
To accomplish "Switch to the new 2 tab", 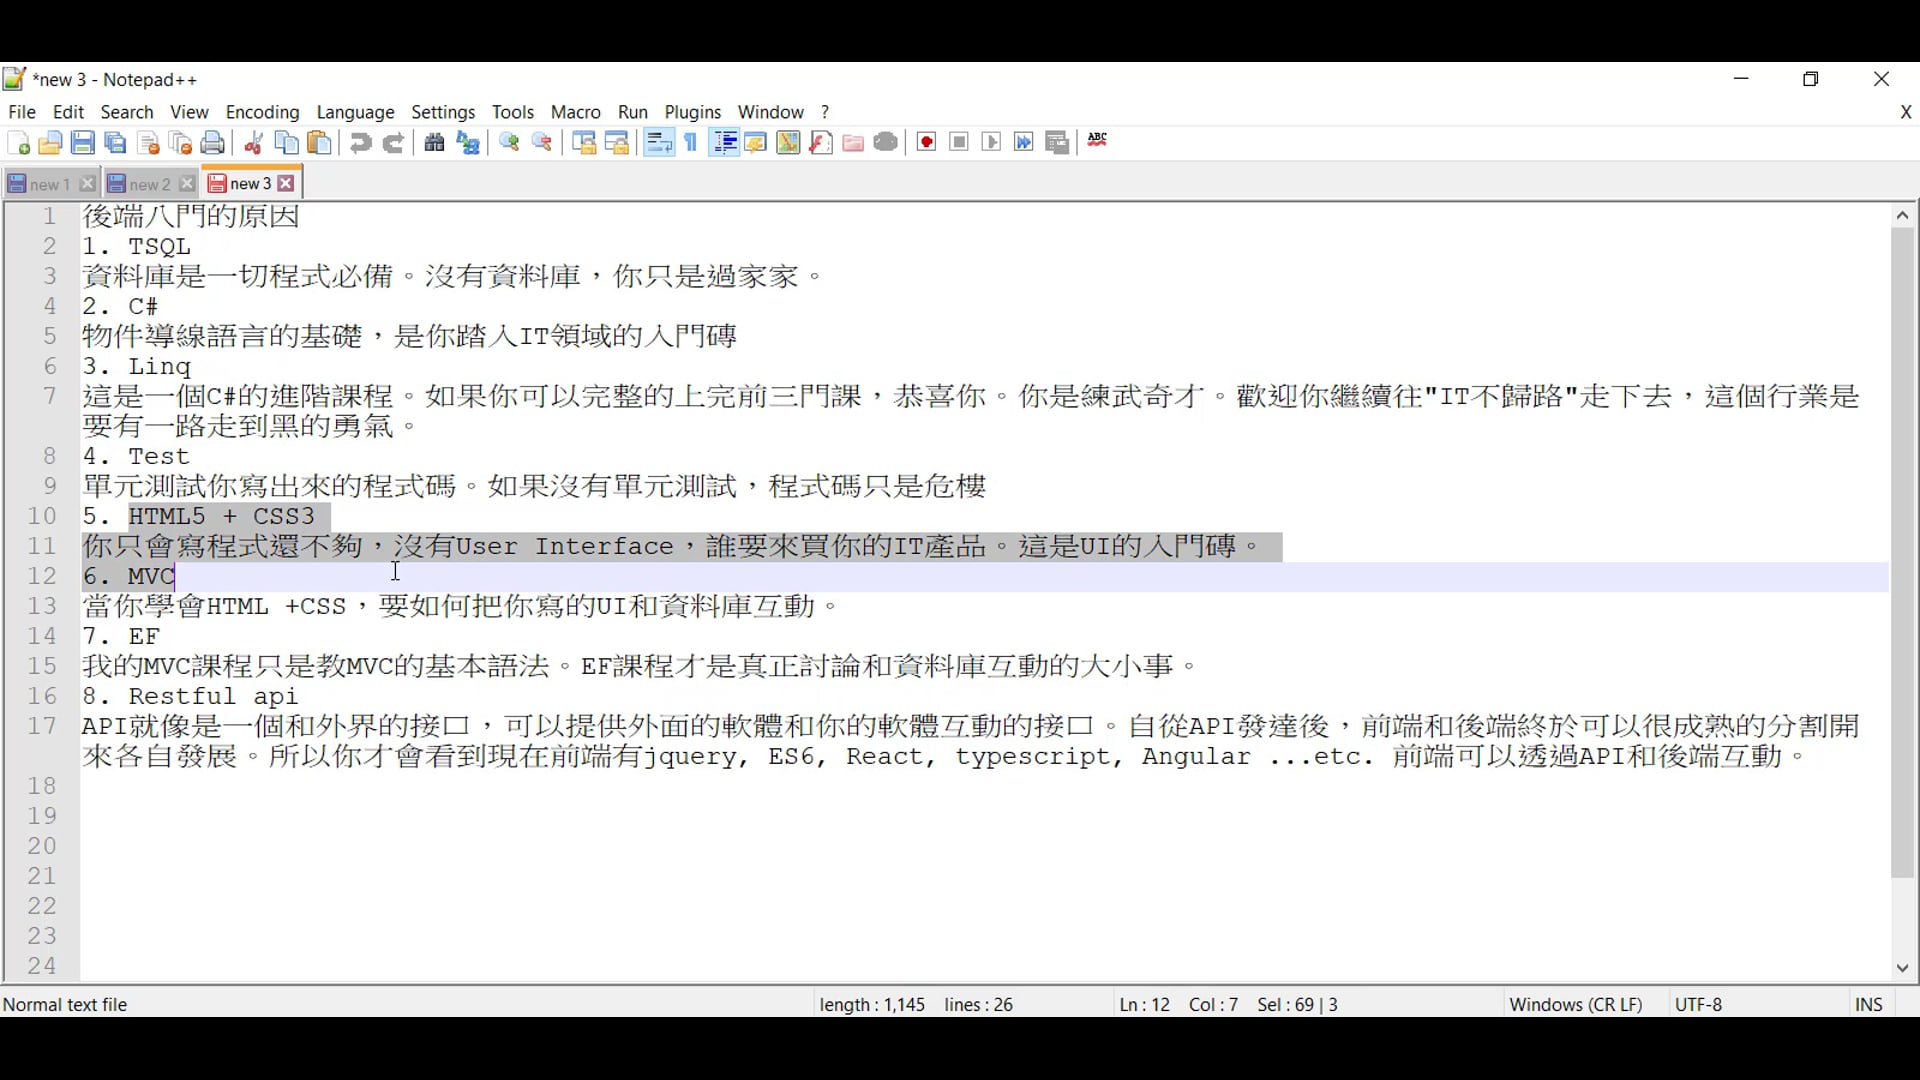I will [x=148, y=184].
